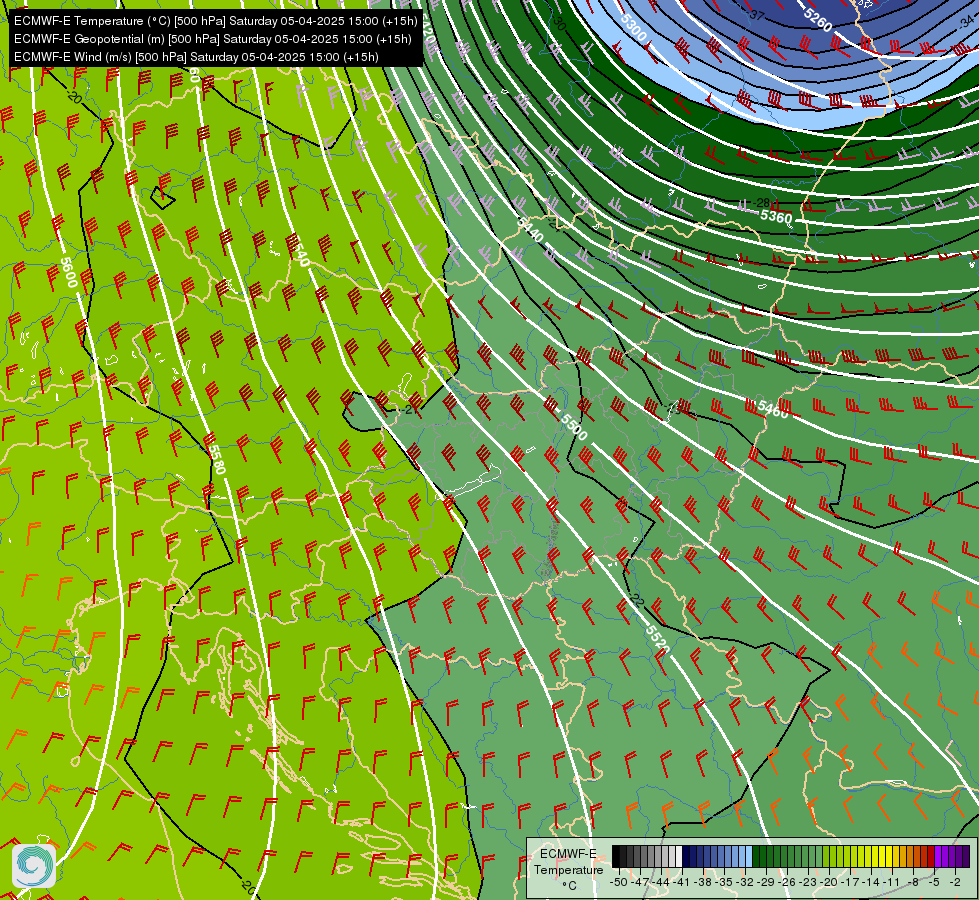Image resolution: width=979 pixels, height=900 pixels.
Task: Select the 5360 geopotential contour label
Action: [x=776, y=217]
